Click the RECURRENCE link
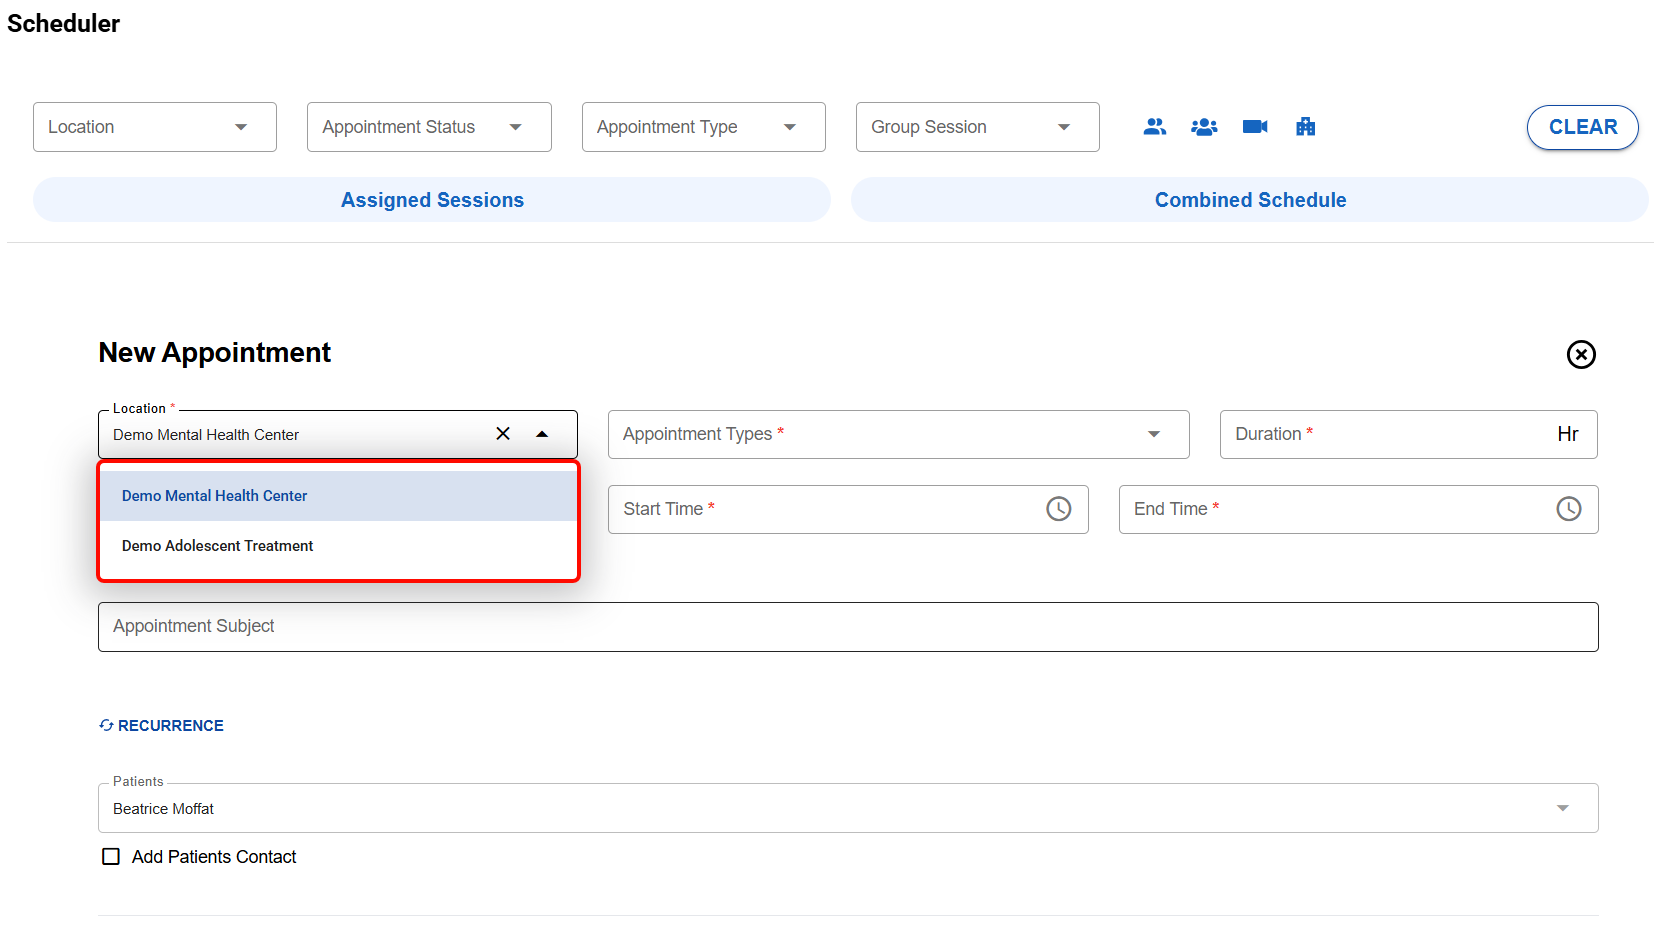 (162, 726)
